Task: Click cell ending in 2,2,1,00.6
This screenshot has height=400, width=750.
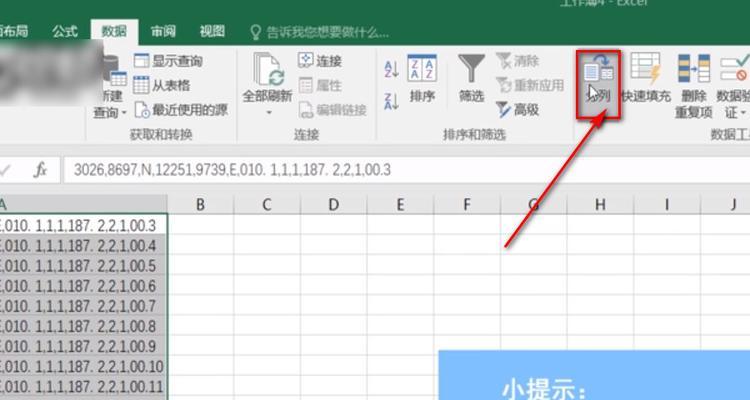Action: click(x=83, y=286)
